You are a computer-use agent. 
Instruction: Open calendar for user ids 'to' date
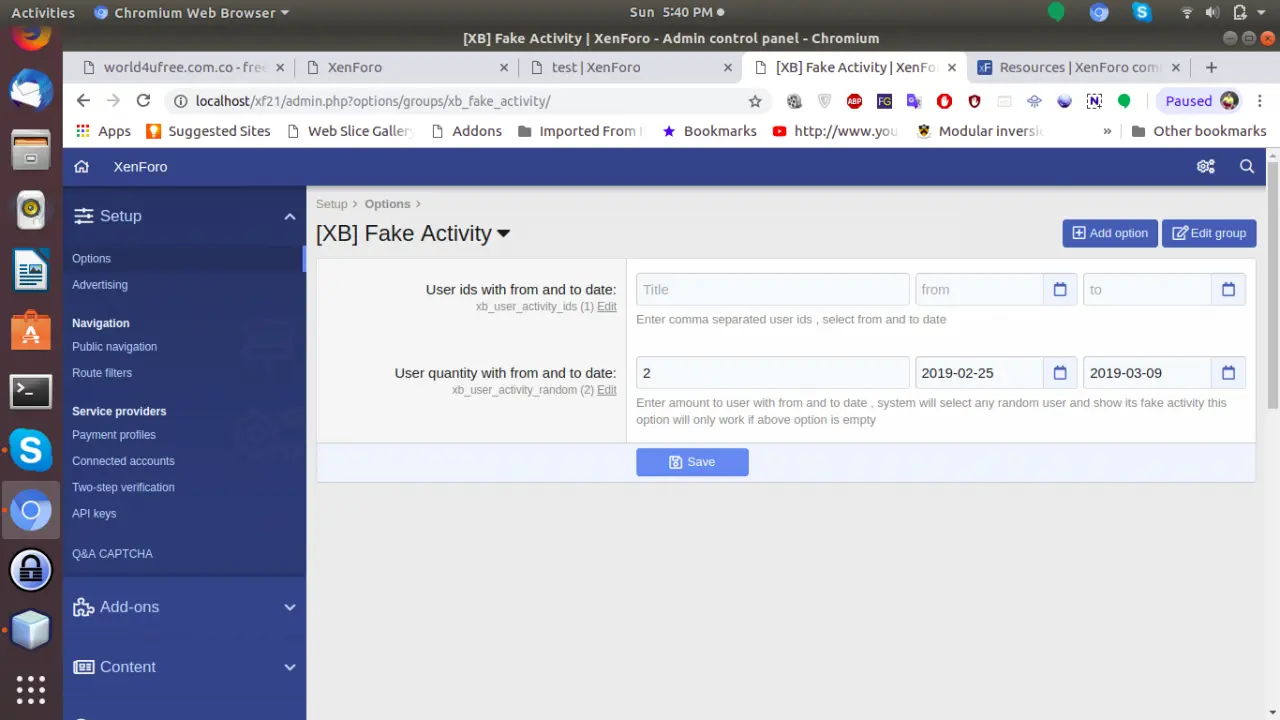[1228, 290]
